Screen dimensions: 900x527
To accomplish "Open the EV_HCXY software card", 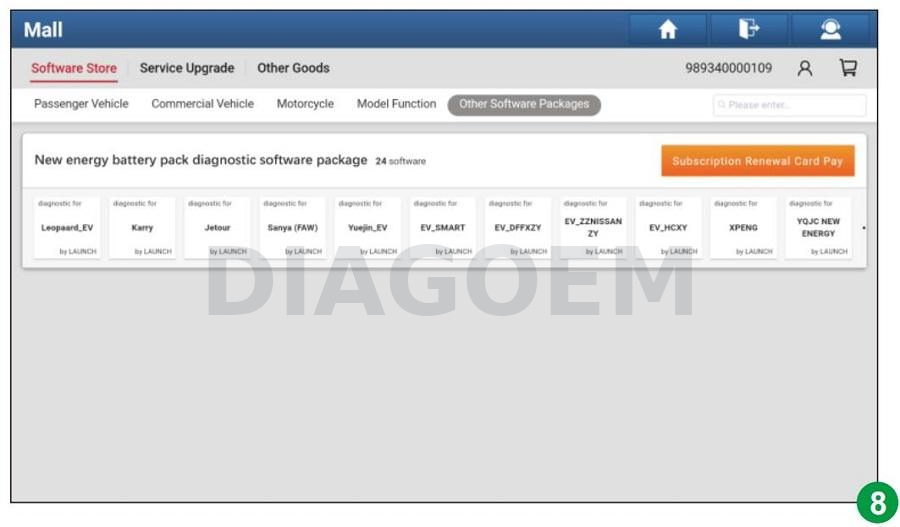I will (669, 228).
